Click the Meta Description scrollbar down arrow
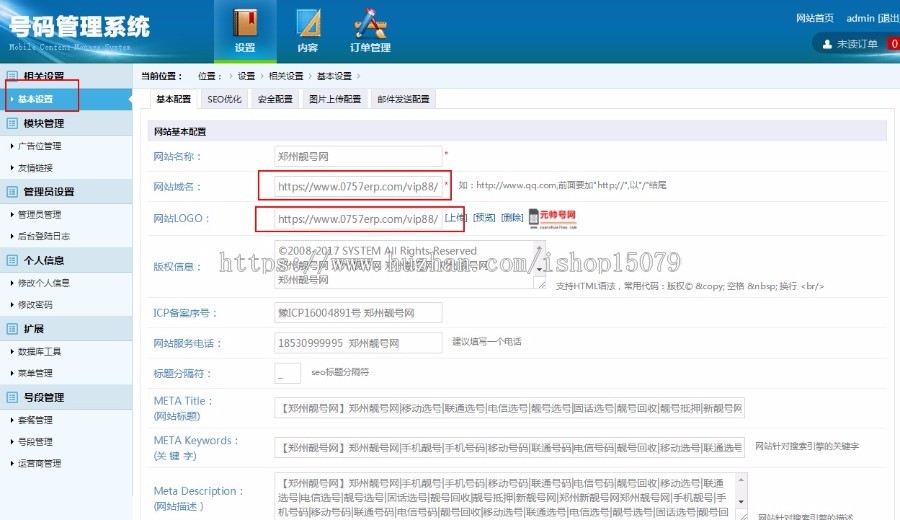Viewport: 900px width, 520px height. [741, 501]
